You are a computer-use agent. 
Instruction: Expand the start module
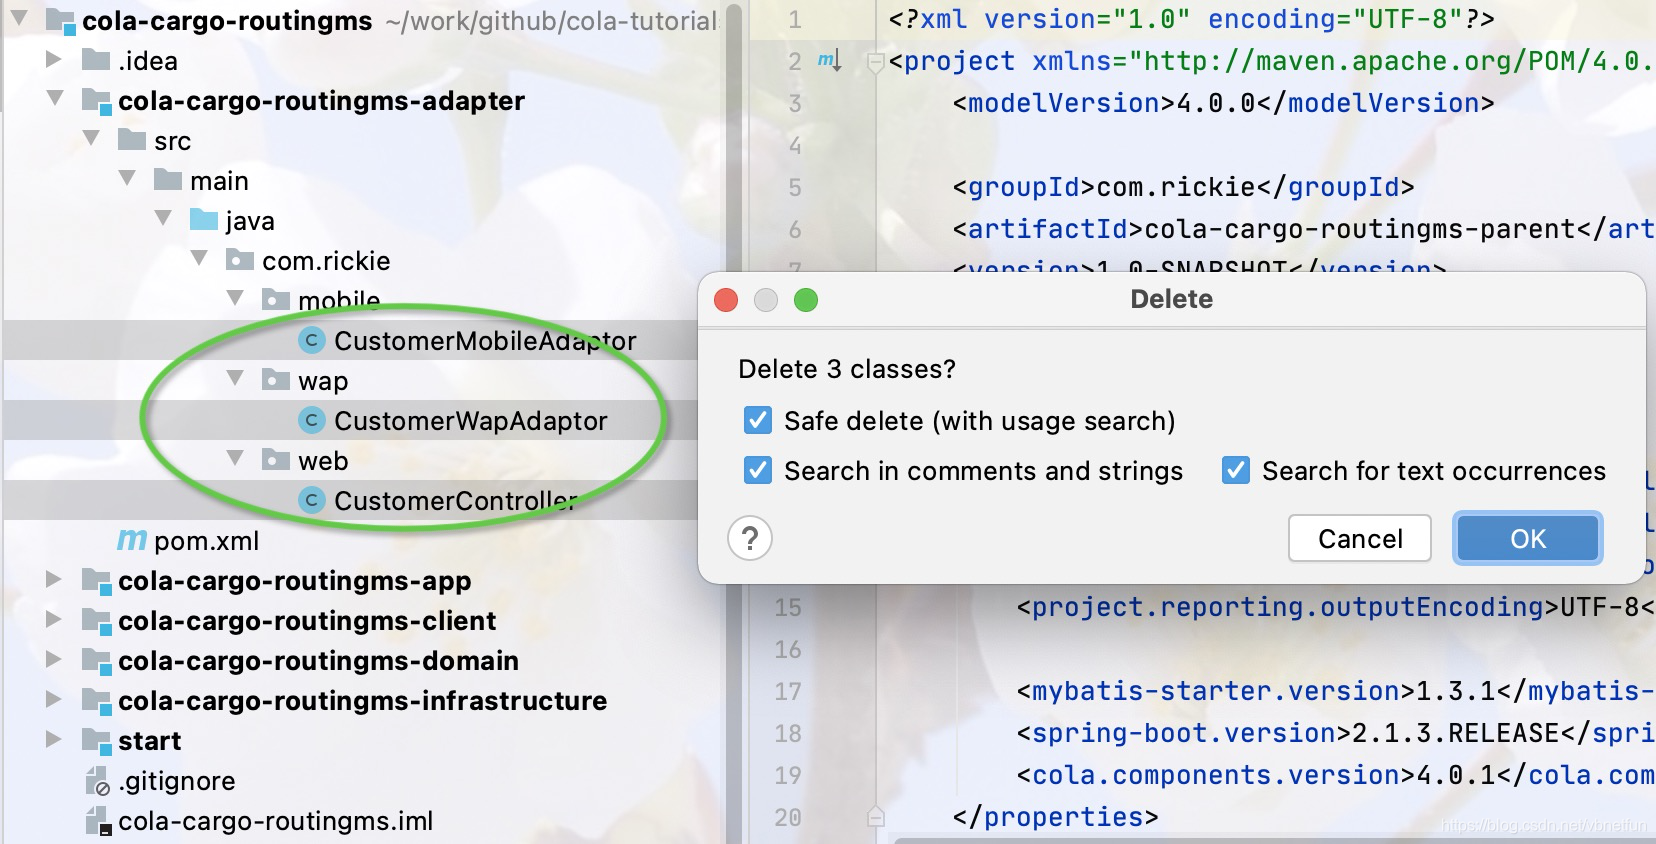[x=54, y=740]
